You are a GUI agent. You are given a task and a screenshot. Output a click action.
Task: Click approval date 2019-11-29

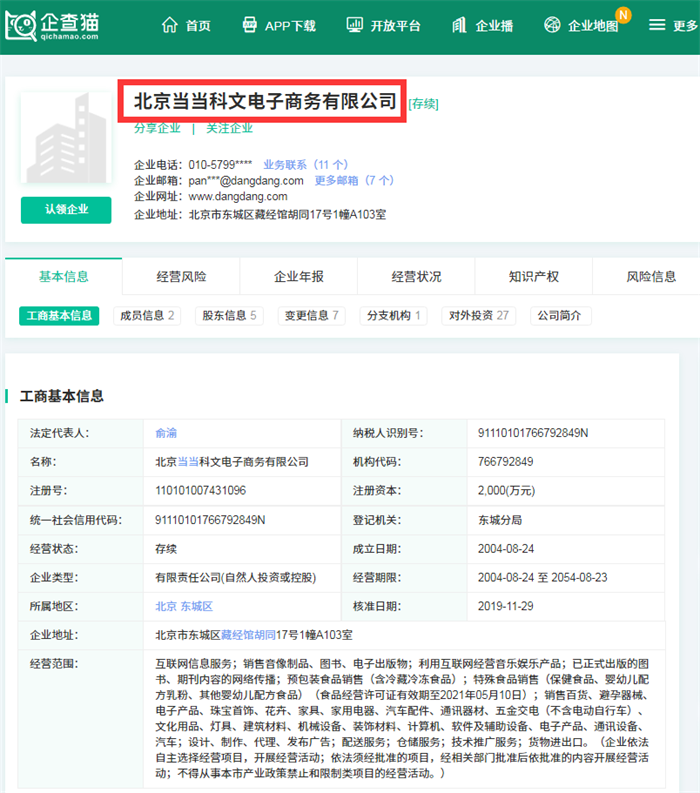tap(505, 606)
